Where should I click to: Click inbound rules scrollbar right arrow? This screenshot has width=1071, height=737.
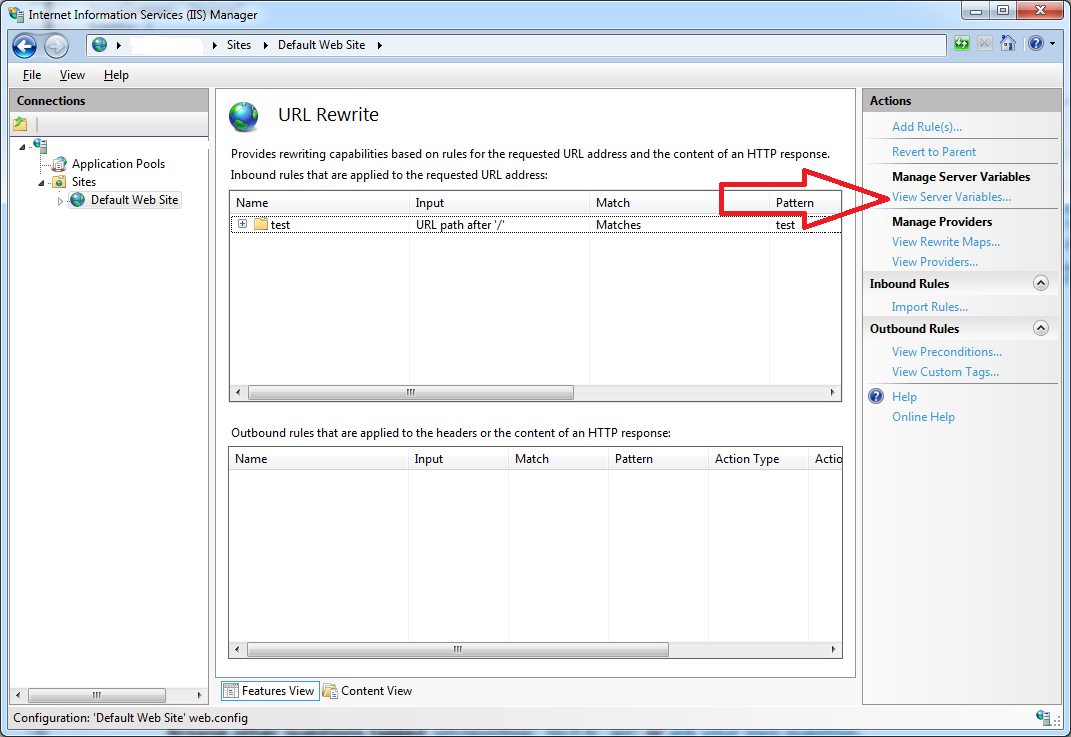pos(832,392)
